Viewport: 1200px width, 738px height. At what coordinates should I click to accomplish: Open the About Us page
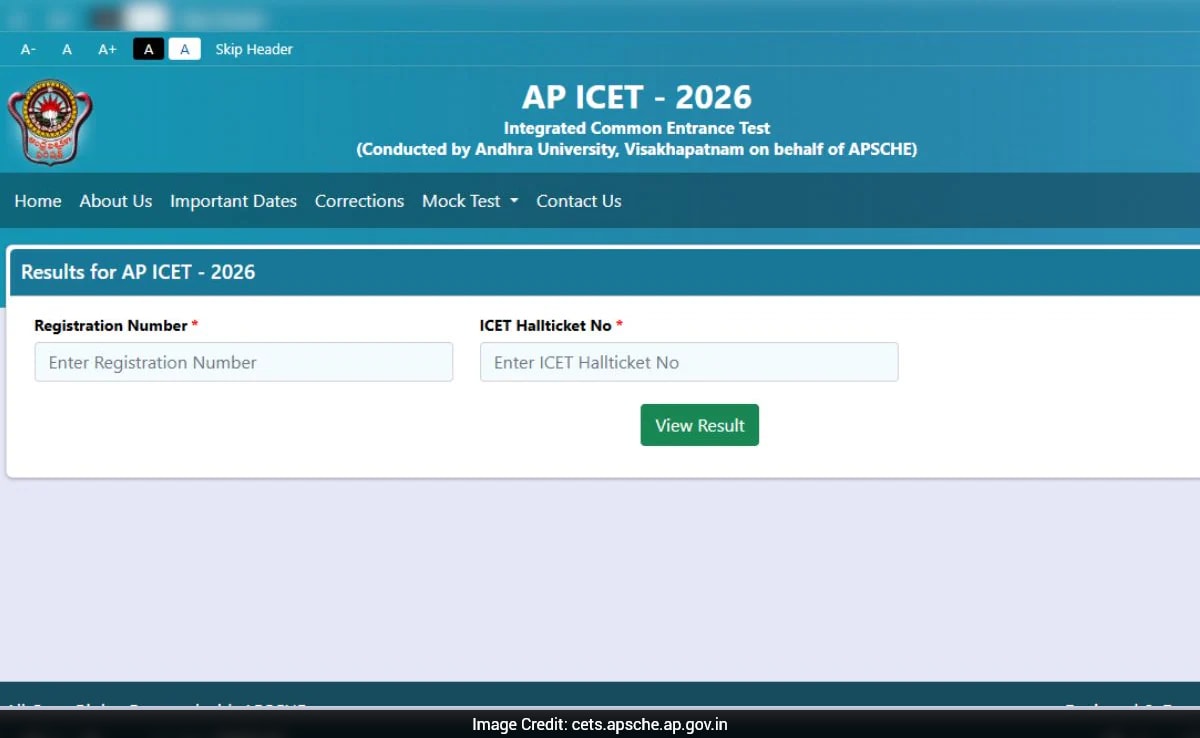[116, 201]
